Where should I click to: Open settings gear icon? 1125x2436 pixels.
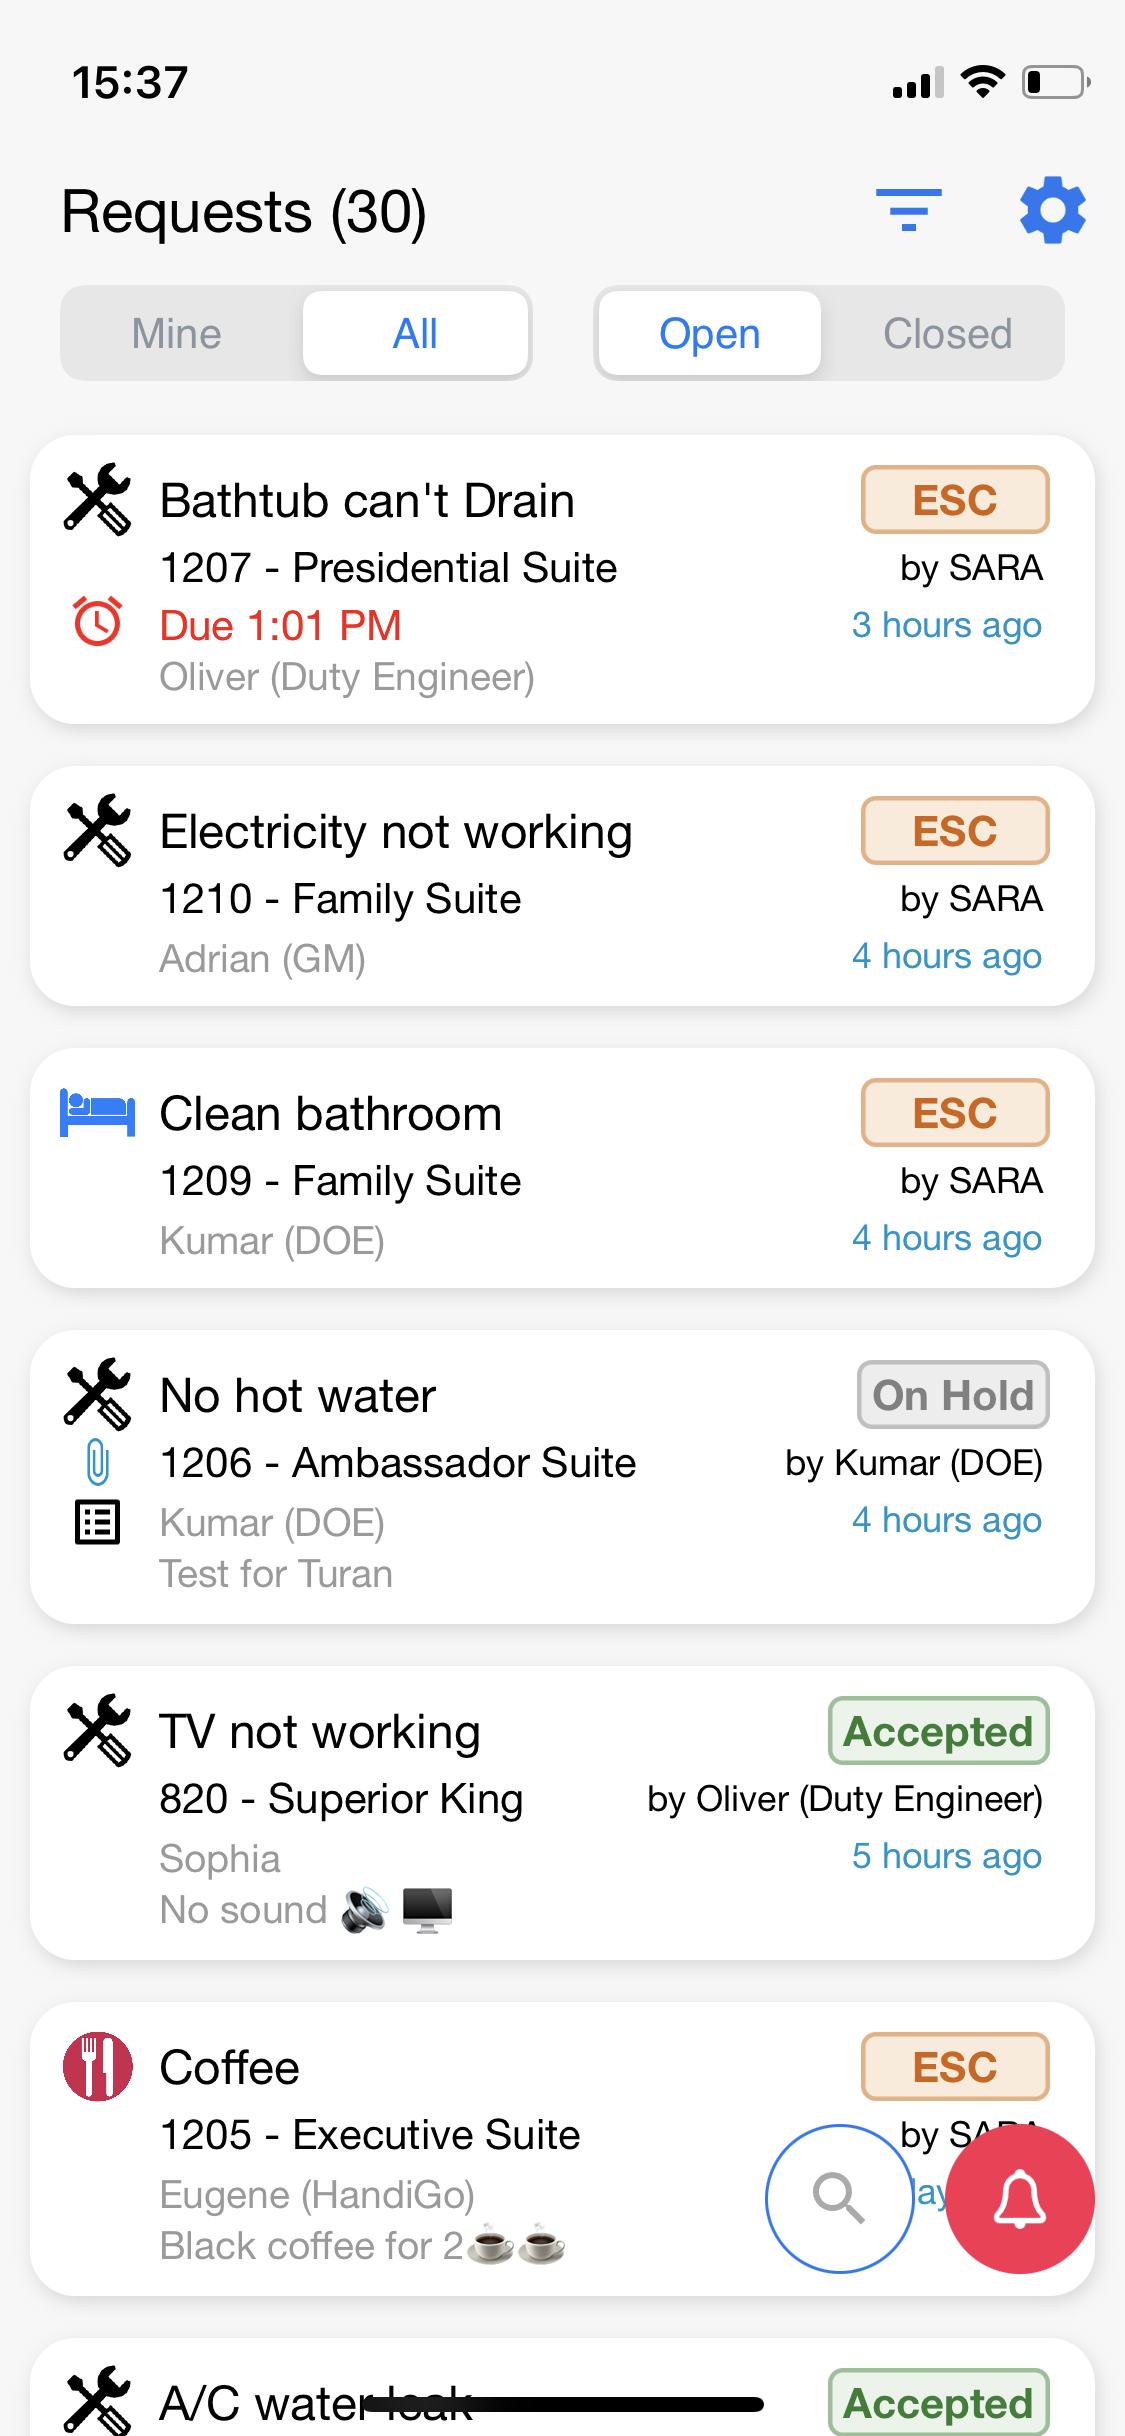pos(1052,210)
